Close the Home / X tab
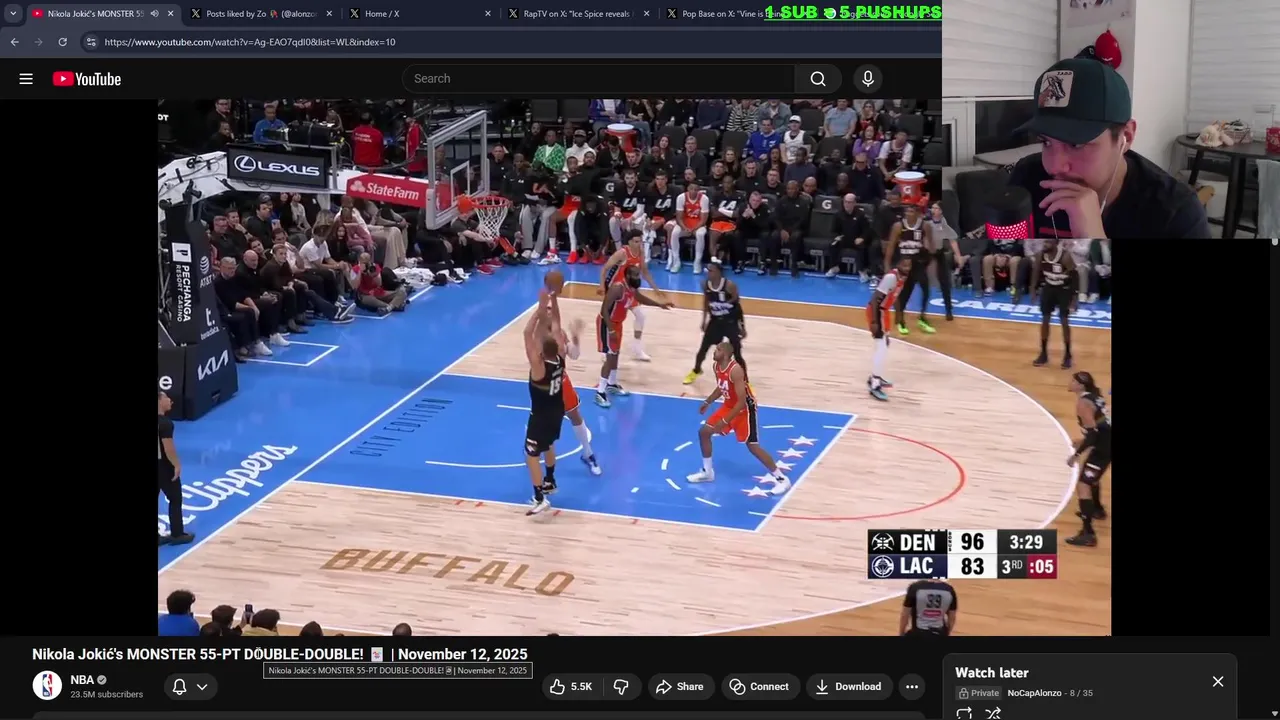1280x720 pixels. pos(488,14)
